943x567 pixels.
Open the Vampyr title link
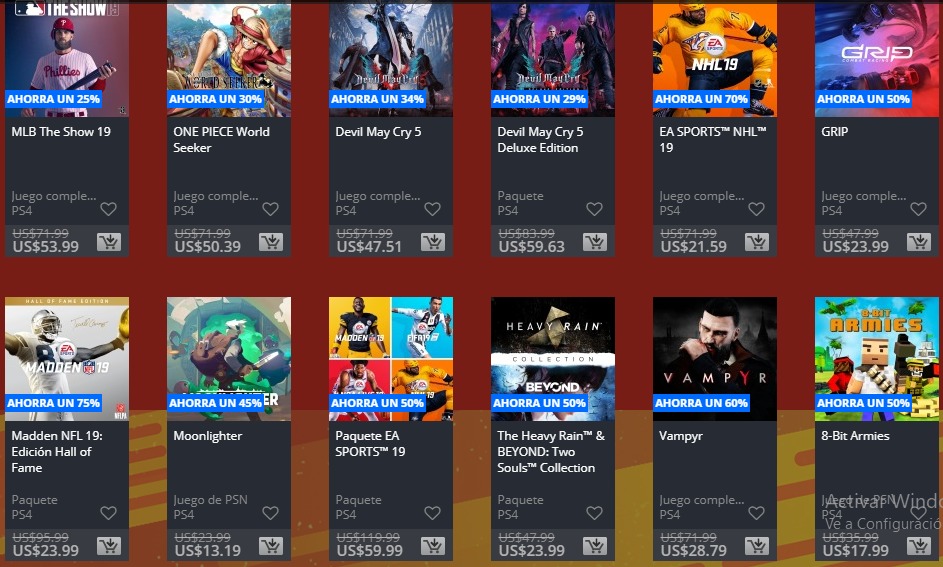coord(681,437)
